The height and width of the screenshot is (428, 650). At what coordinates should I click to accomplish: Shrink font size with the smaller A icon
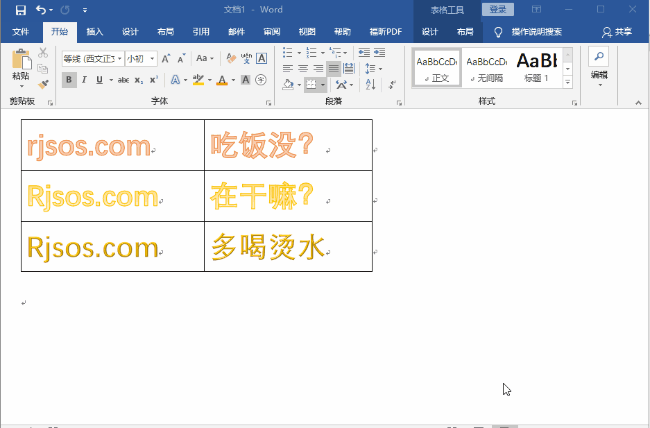coord(181,58)
